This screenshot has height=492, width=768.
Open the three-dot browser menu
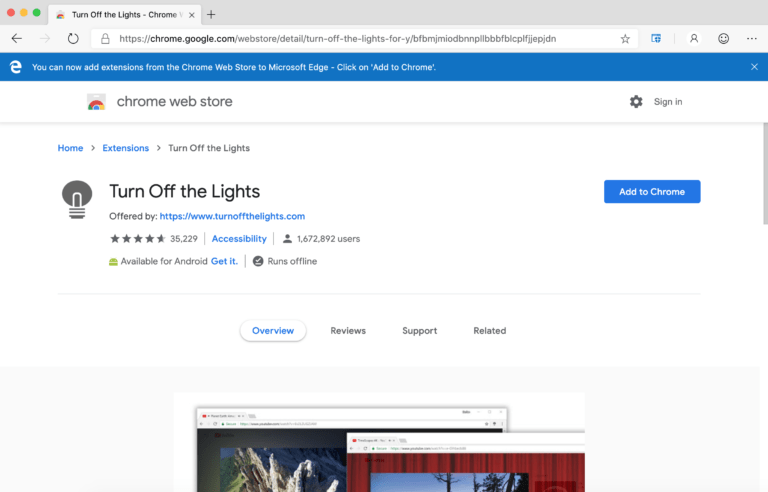pyautogui.click(x=752, y=38)
